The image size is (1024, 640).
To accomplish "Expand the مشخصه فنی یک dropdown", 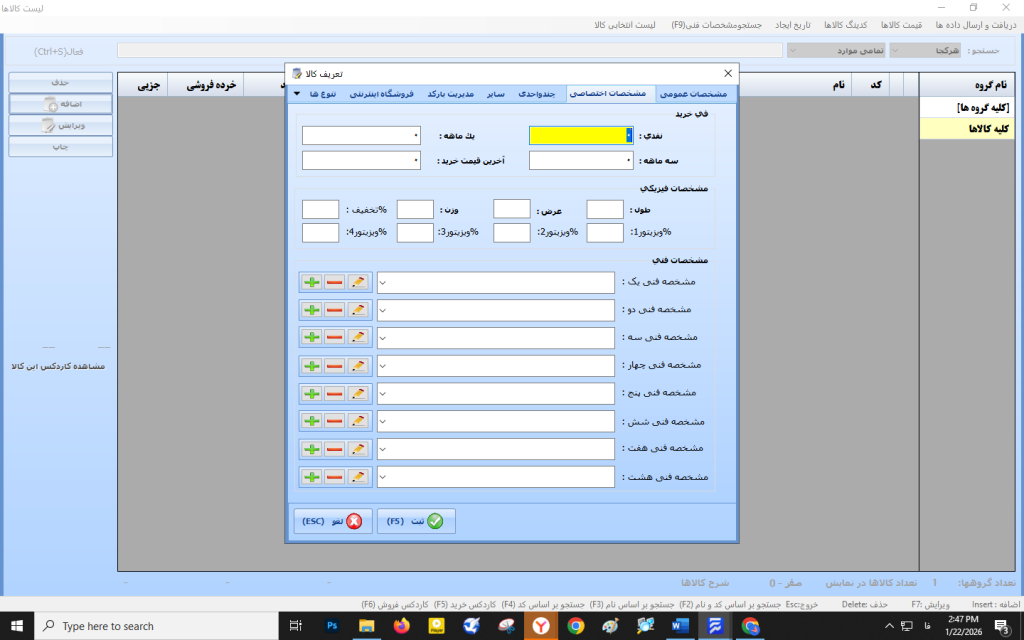I will coord(384,283).
